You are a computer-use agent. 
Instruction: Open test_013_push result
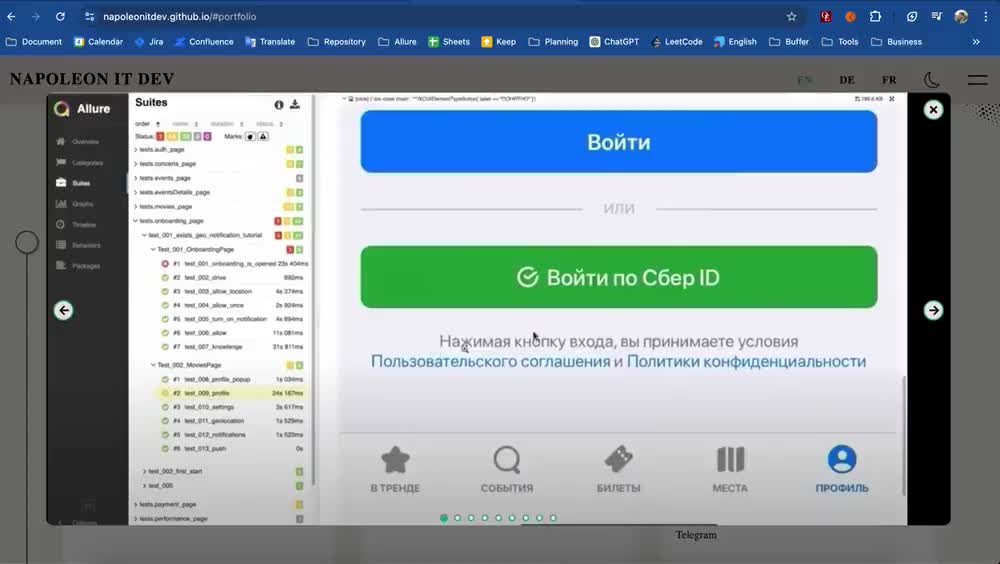(x=232, y=449)
